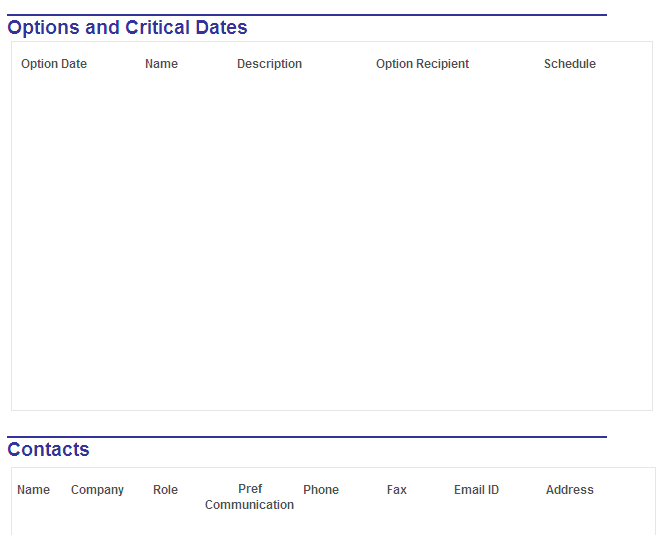Select the Email ID column header
Image resolution: width=661 pixels, height=535 pixels.
pyautogui.click(x=476, y=489)
